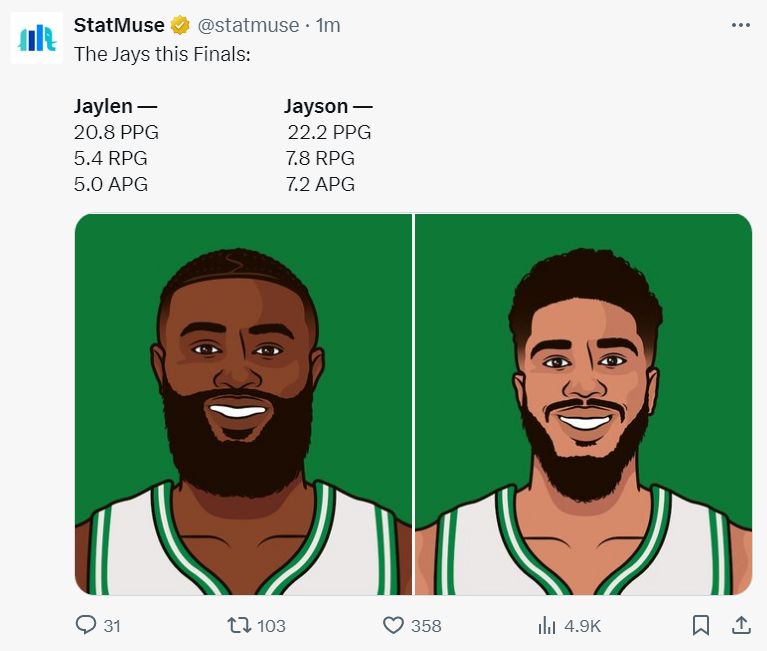Open the three-dot more options menu
This screenshot has width=767, height=651.
[x=740, y=25]
